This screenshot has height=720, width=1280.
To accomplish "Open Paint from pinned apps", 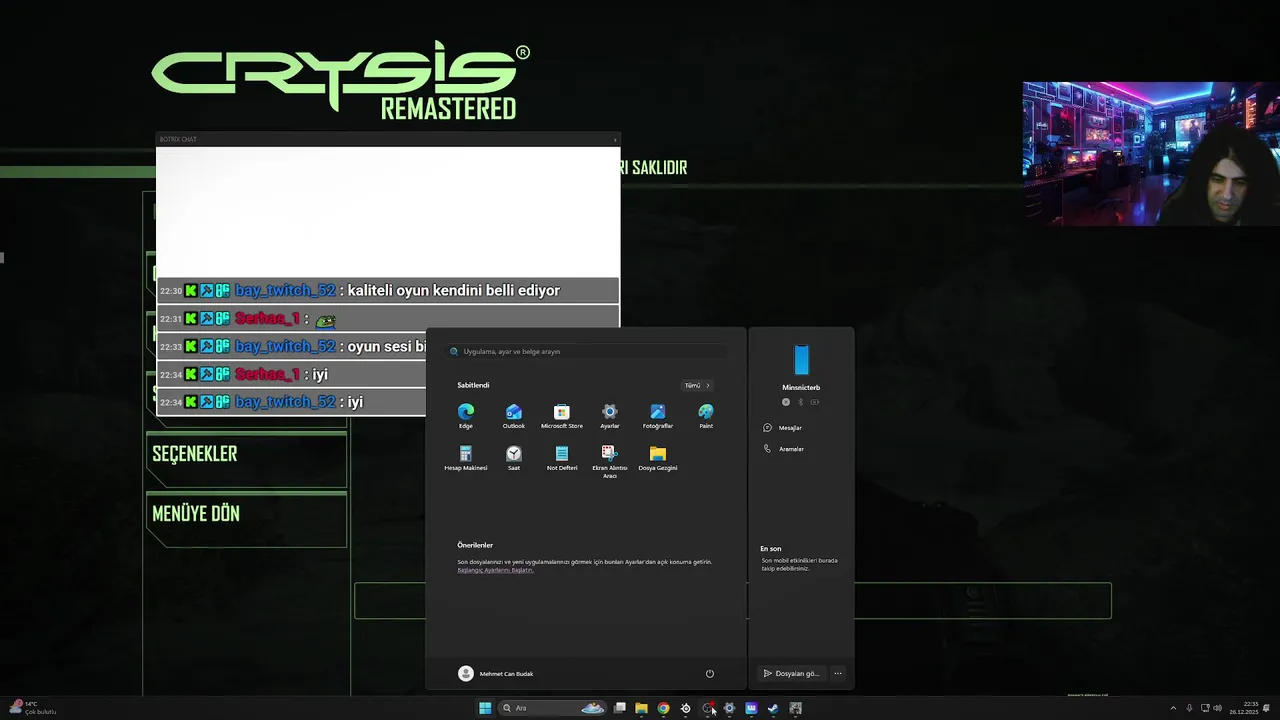I will [706, 416].
